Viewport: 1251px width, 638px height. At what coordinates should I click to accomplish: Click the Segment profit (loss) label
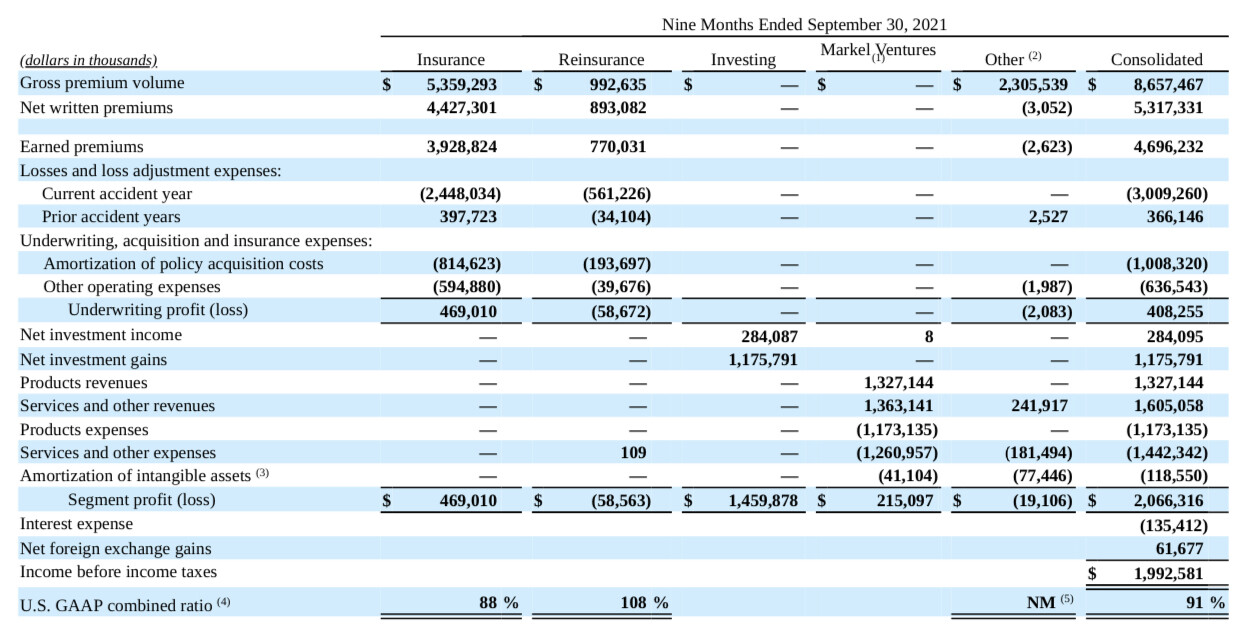tap(142, 499)
